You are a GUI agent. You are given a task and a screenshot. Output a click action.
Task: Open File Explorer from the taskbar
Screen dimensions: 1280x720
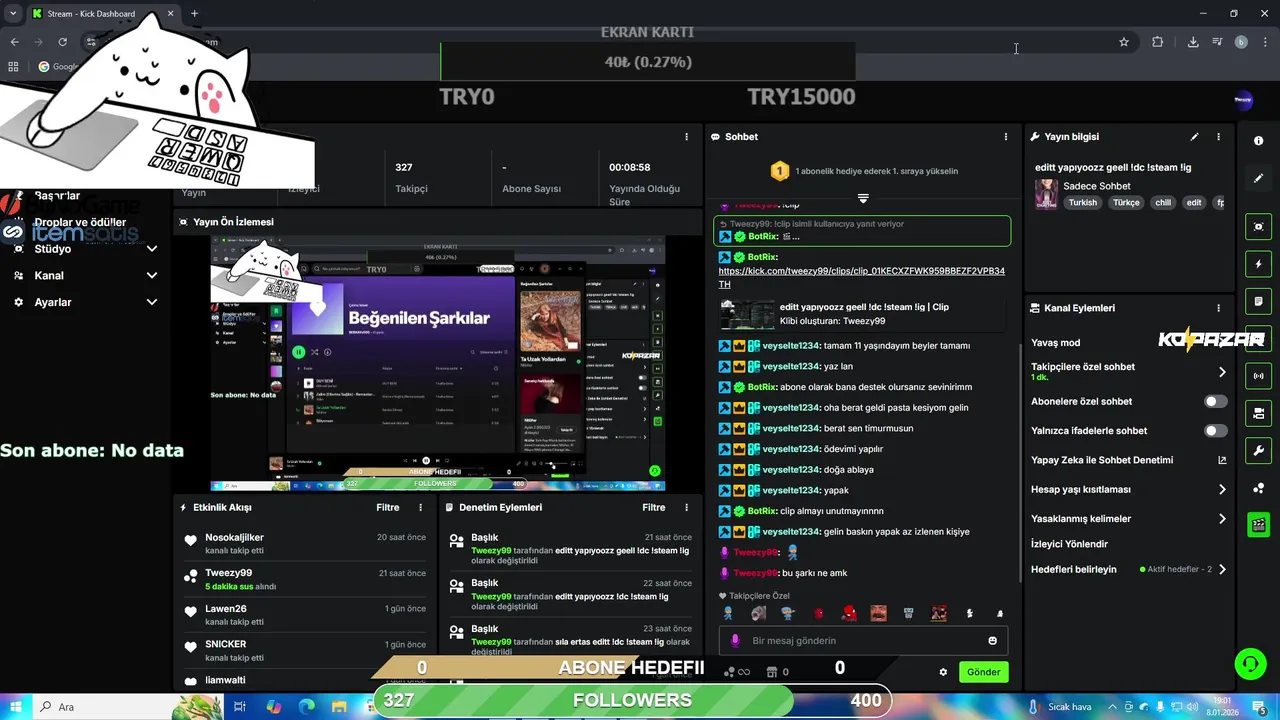(x=339, y=706)
